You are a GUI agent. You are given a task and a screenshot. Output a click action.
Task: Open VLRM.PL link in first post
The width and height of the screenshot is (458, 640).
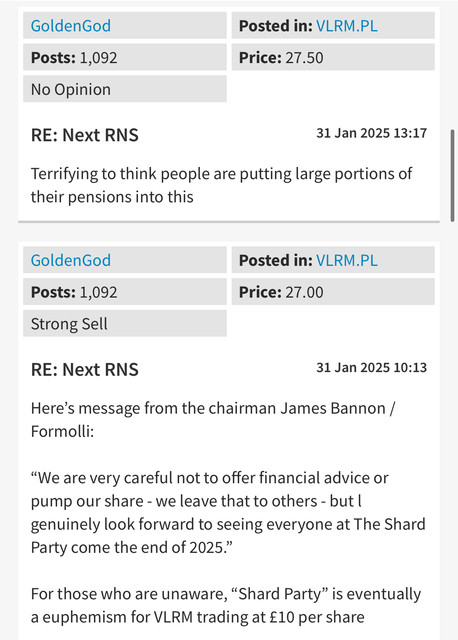point(347,26)
